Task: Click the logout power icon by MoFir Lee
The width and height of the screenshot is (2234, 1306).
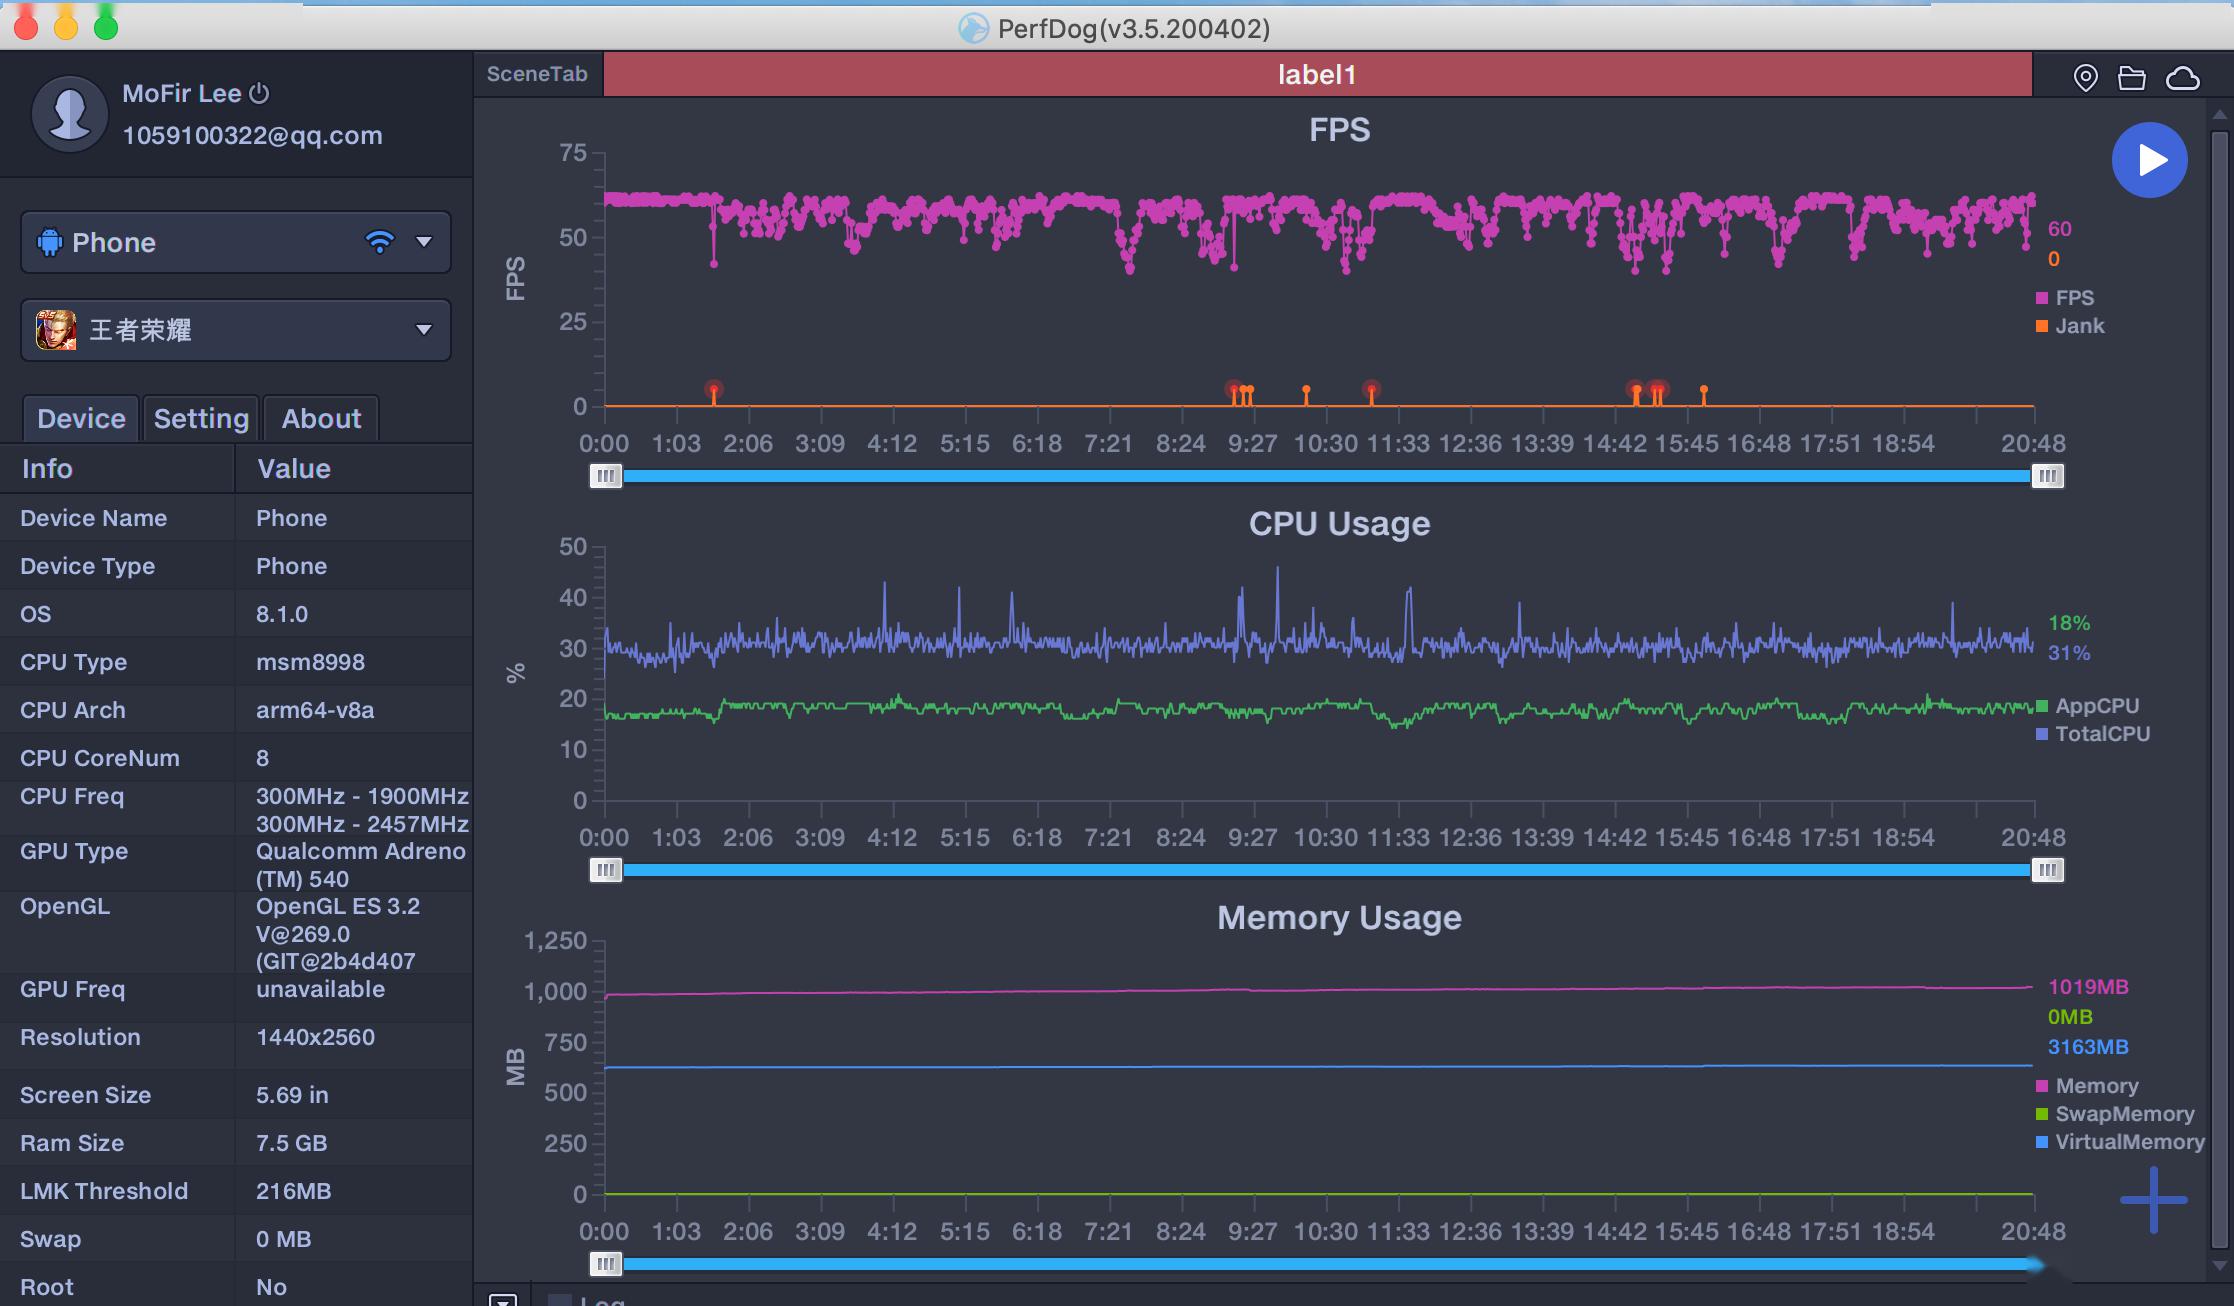Action: (x=259, y=93)
